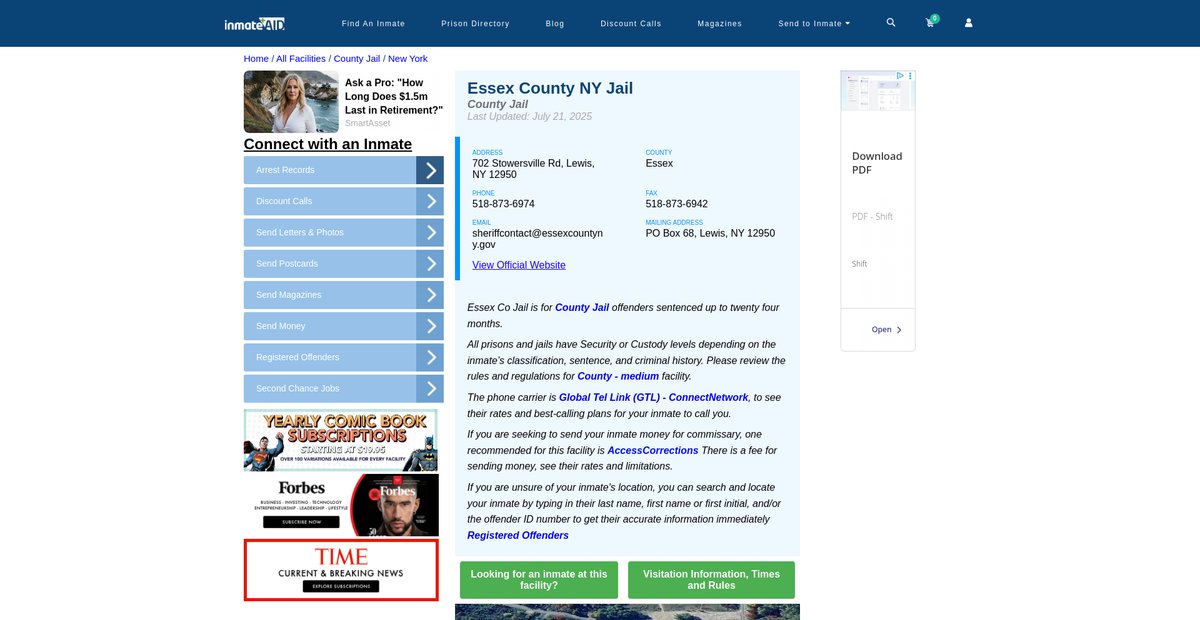Viewport: 1200px width, 620px height.
Task: Click the Connect with an Inmate heading
Action: pos(328,144)
